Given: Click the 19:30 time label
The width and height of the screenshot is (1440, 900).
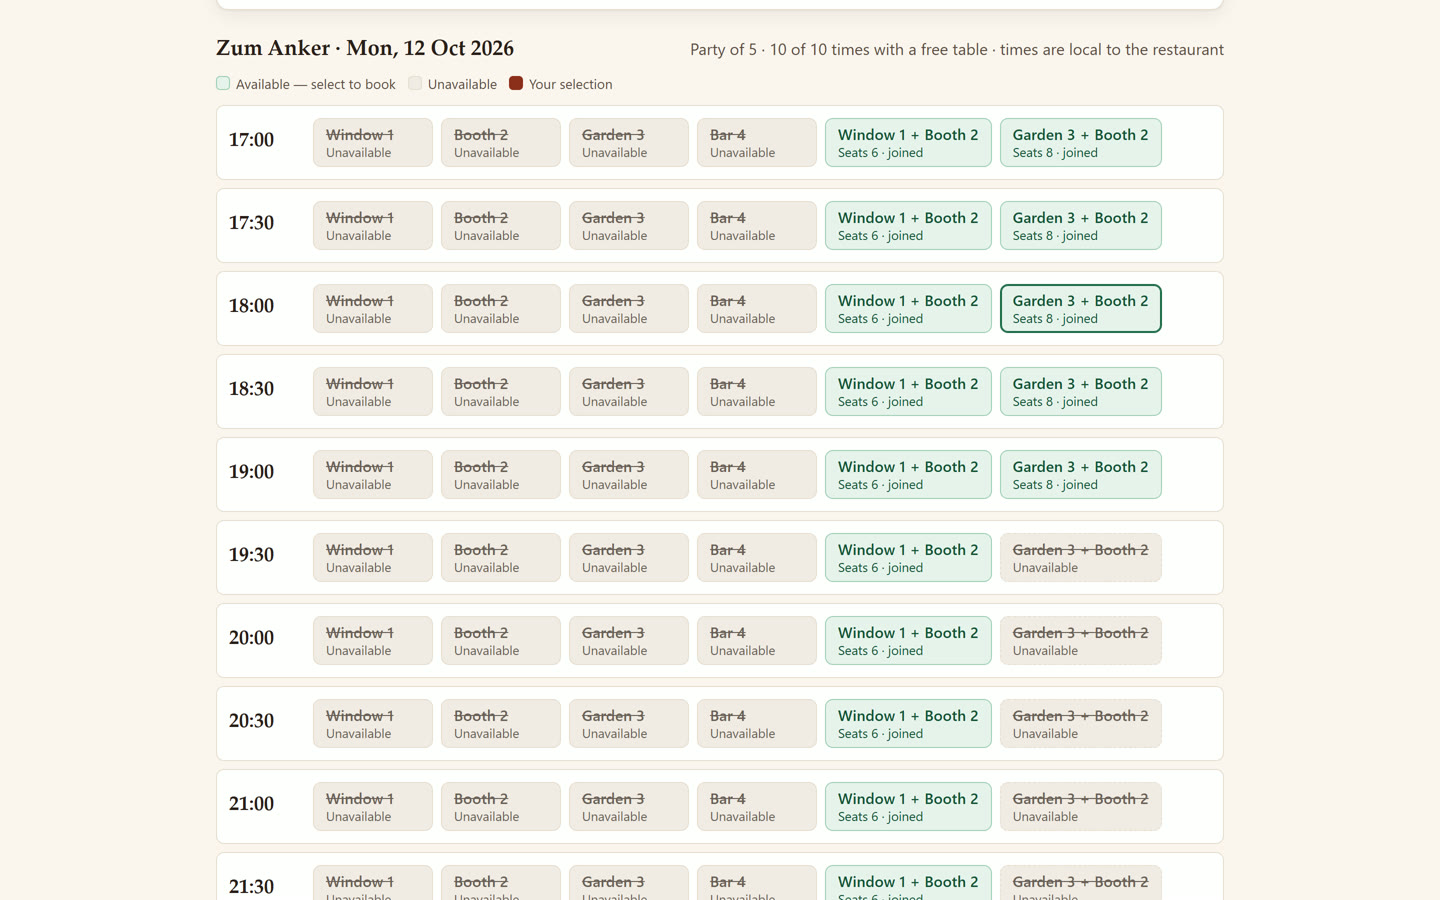Looking at the screenshot, I should [x=251, y=555].
